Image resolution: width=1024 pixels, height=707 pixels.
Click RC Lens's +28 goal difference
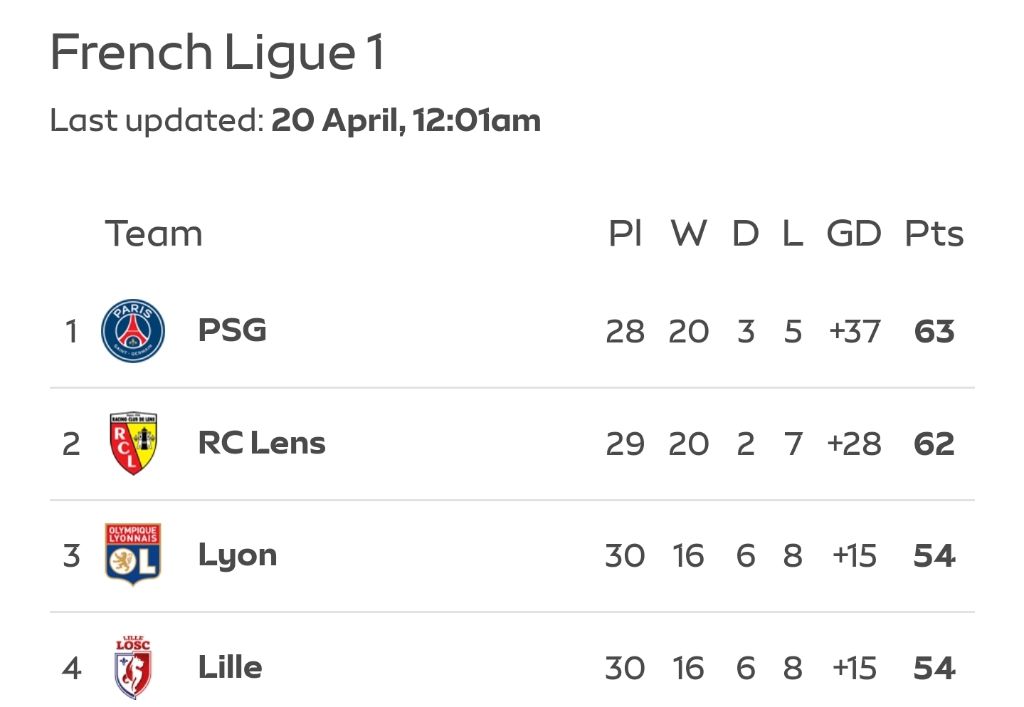point(854,444)
